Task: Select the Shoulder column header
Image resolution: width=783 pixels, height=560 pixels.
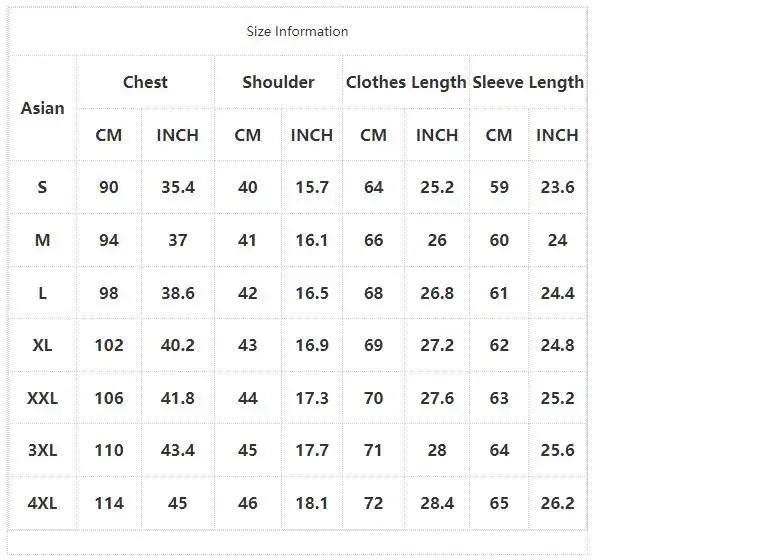Action: [278, 82]
